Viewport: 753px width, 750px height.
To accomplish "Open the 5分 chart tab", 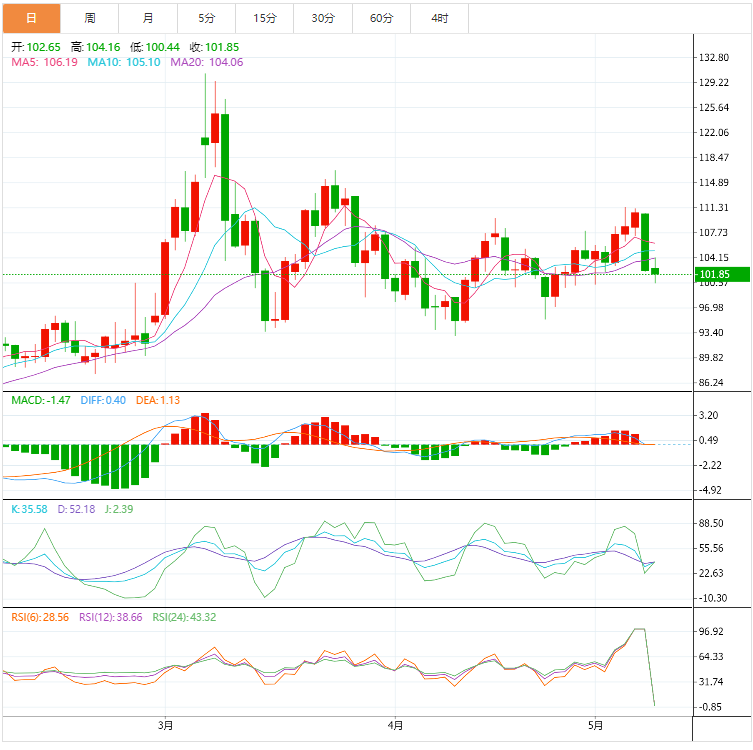I will (x=206, y=18).
